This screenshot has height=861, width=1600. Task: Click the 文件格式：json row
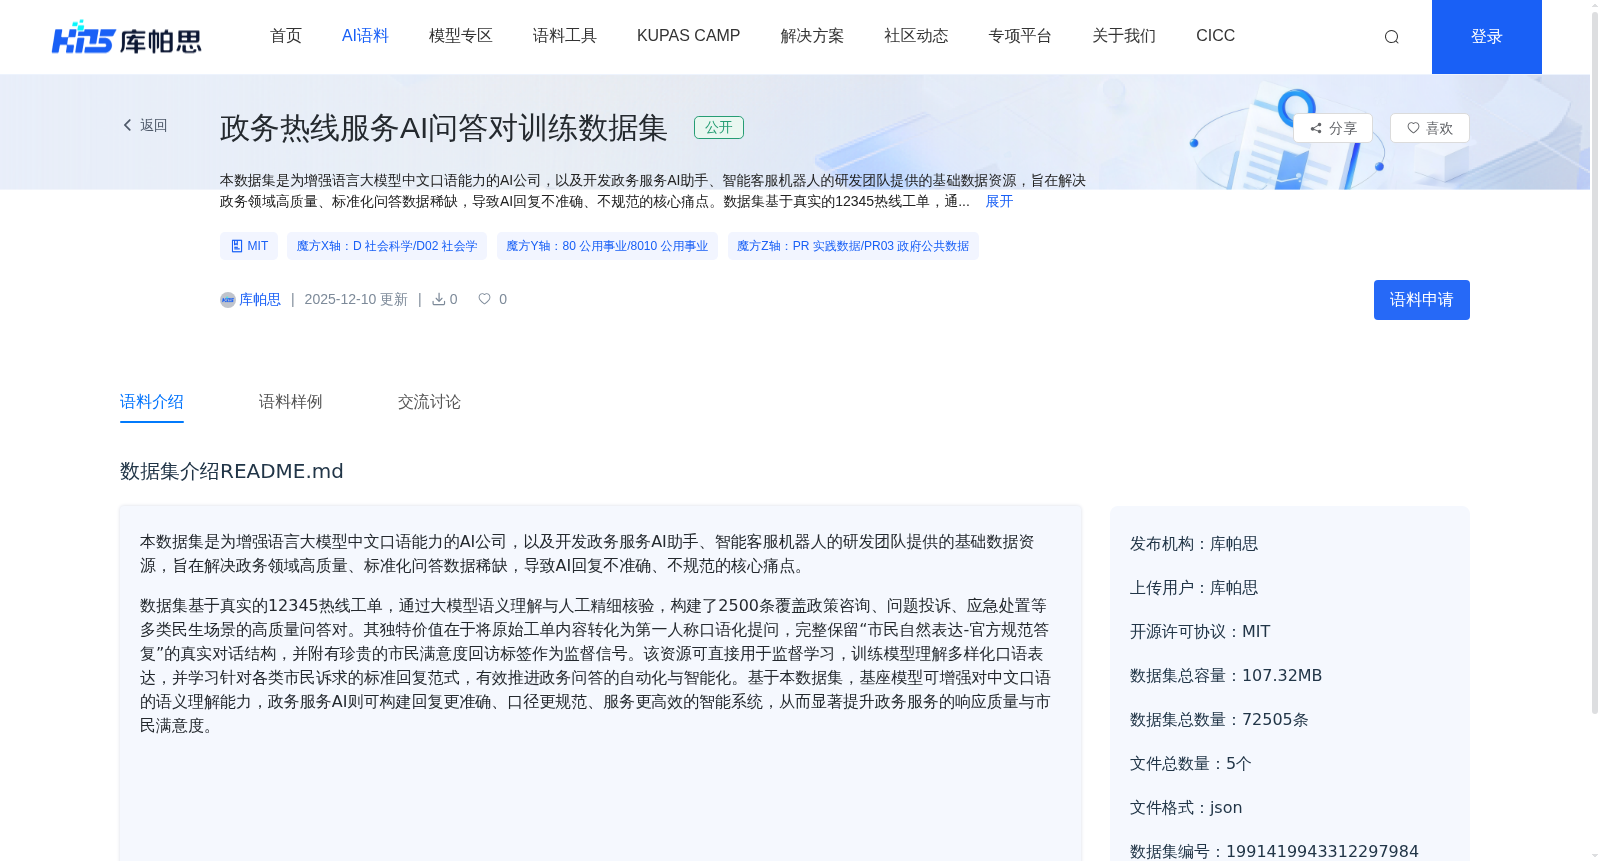pyautogui.click(x=1186, y=808)
